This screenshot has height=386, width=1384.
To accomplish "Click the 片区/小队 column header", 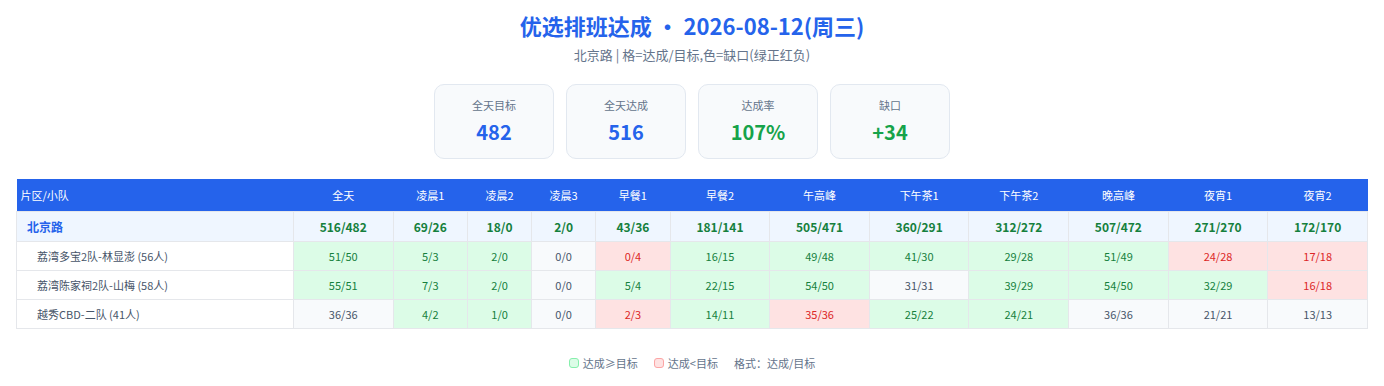I will point(155,196).
